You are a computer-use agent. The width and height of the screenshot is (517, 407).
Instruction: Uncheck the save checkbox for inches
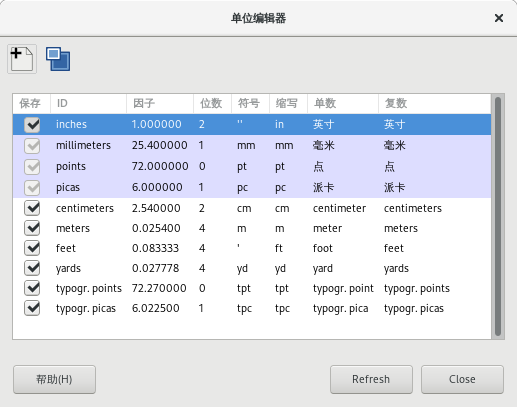[x=32, y=125]
